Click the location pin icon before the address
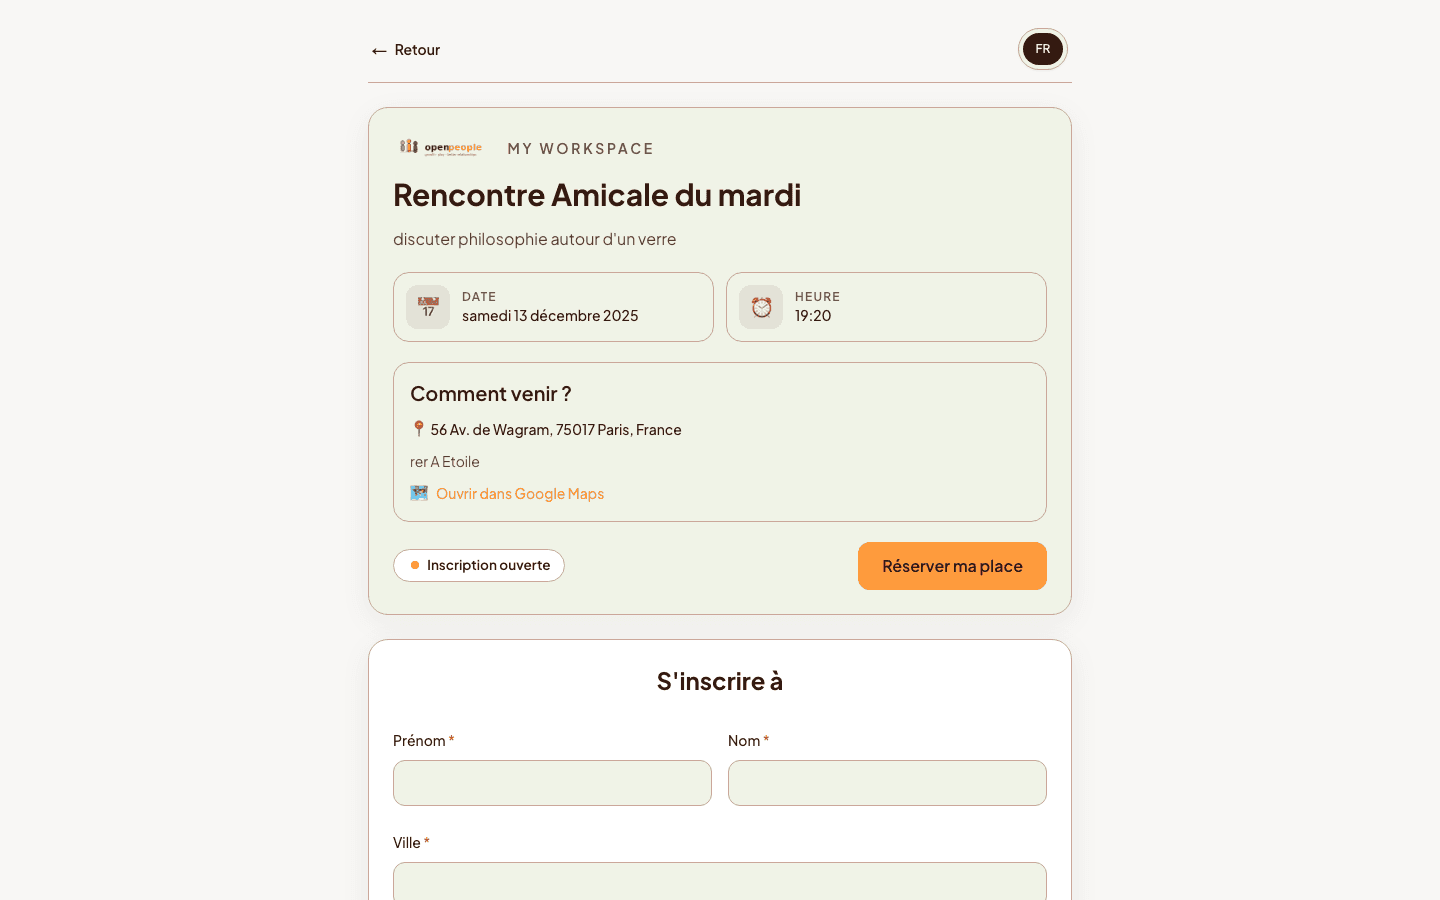 418,428
